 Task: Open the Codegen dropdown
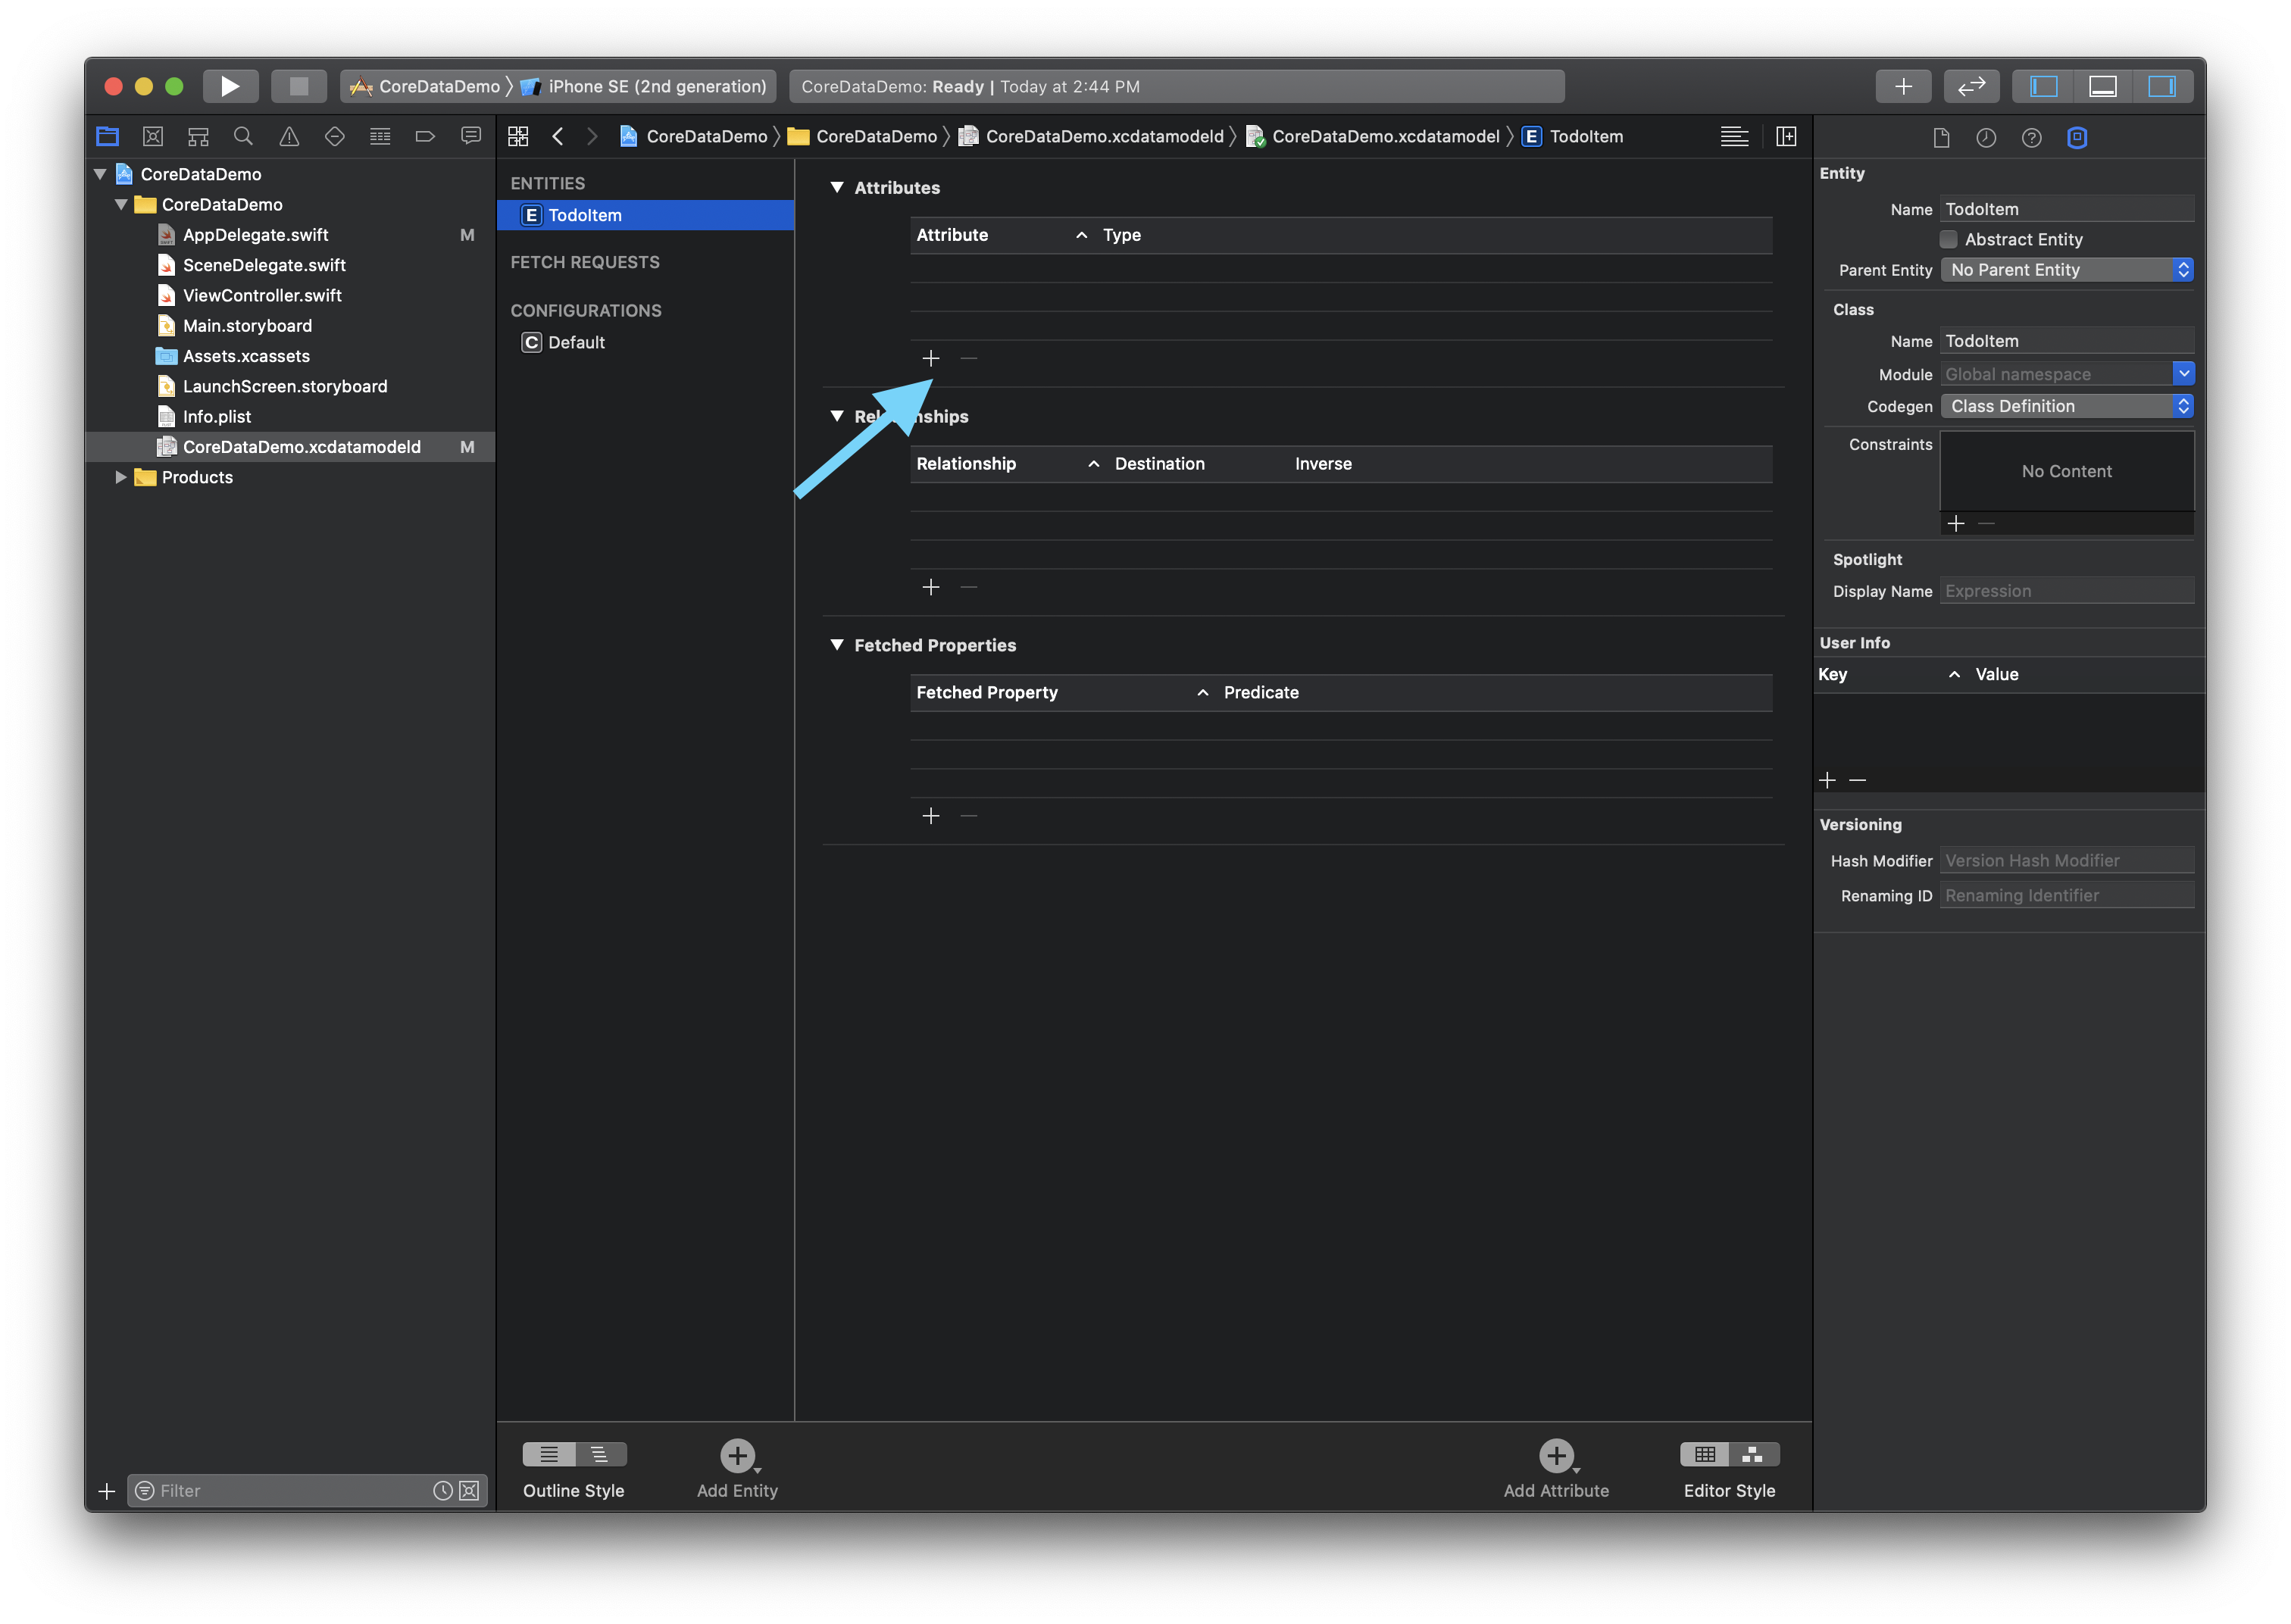(2066, 406)
